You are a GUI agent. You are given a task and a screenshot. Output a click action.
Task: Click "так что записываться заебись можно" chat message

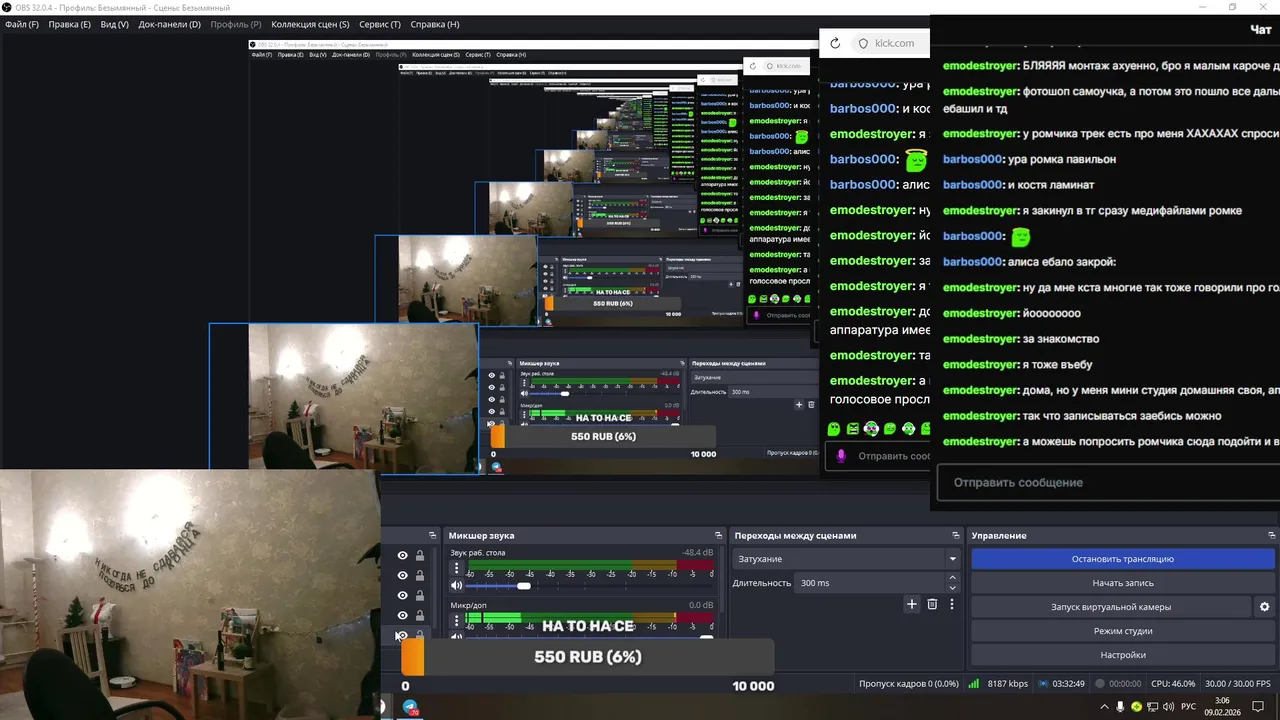coord(1121,416)
